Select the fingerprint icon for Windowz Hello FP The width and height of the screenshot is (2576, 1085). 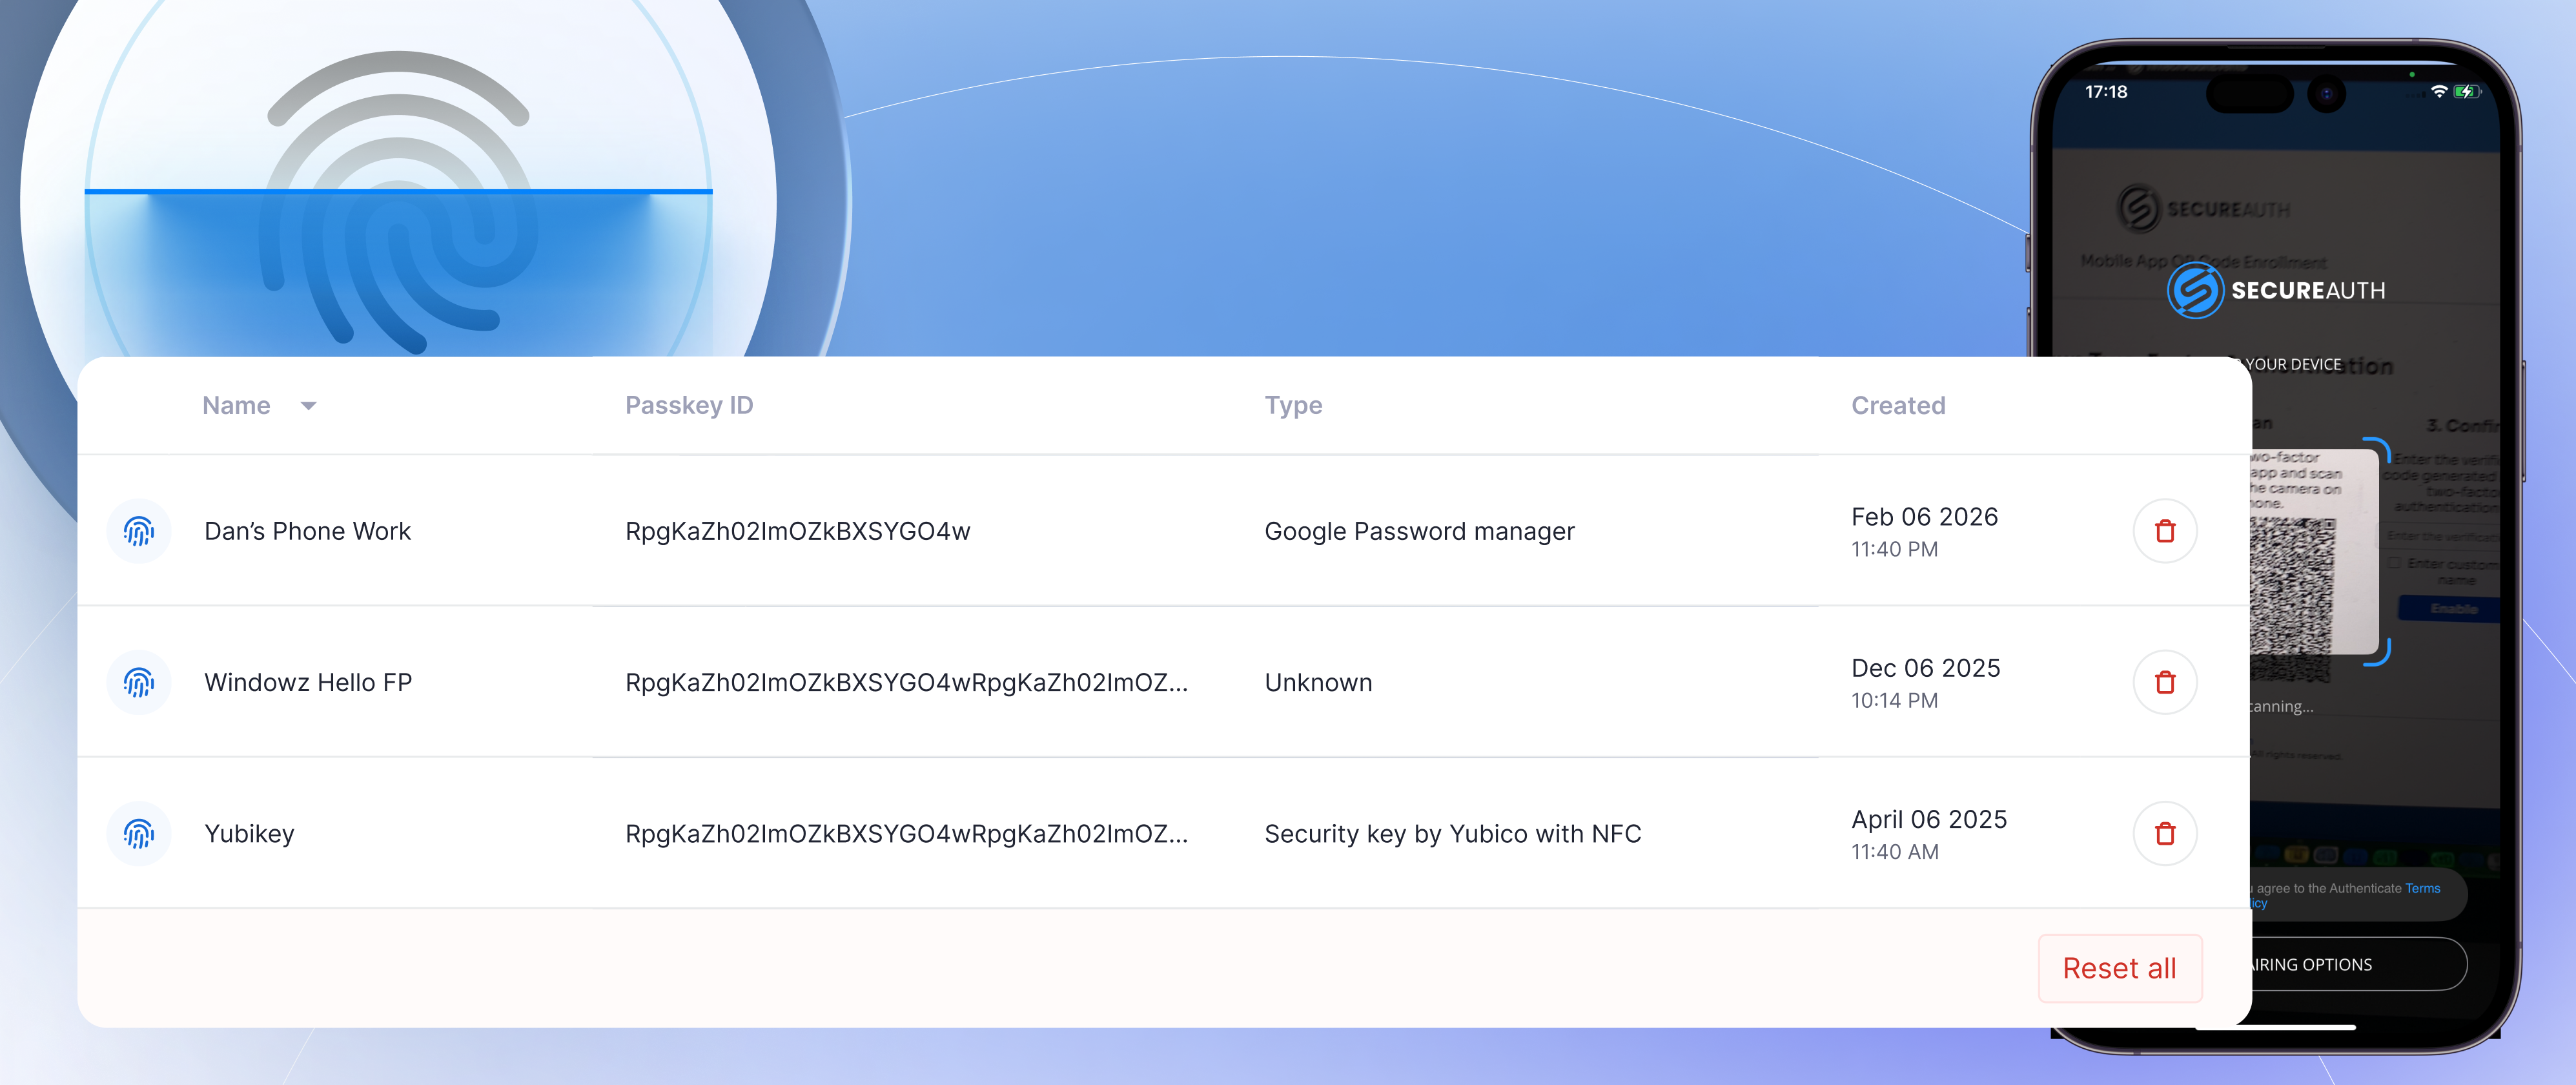click(139, 682)
